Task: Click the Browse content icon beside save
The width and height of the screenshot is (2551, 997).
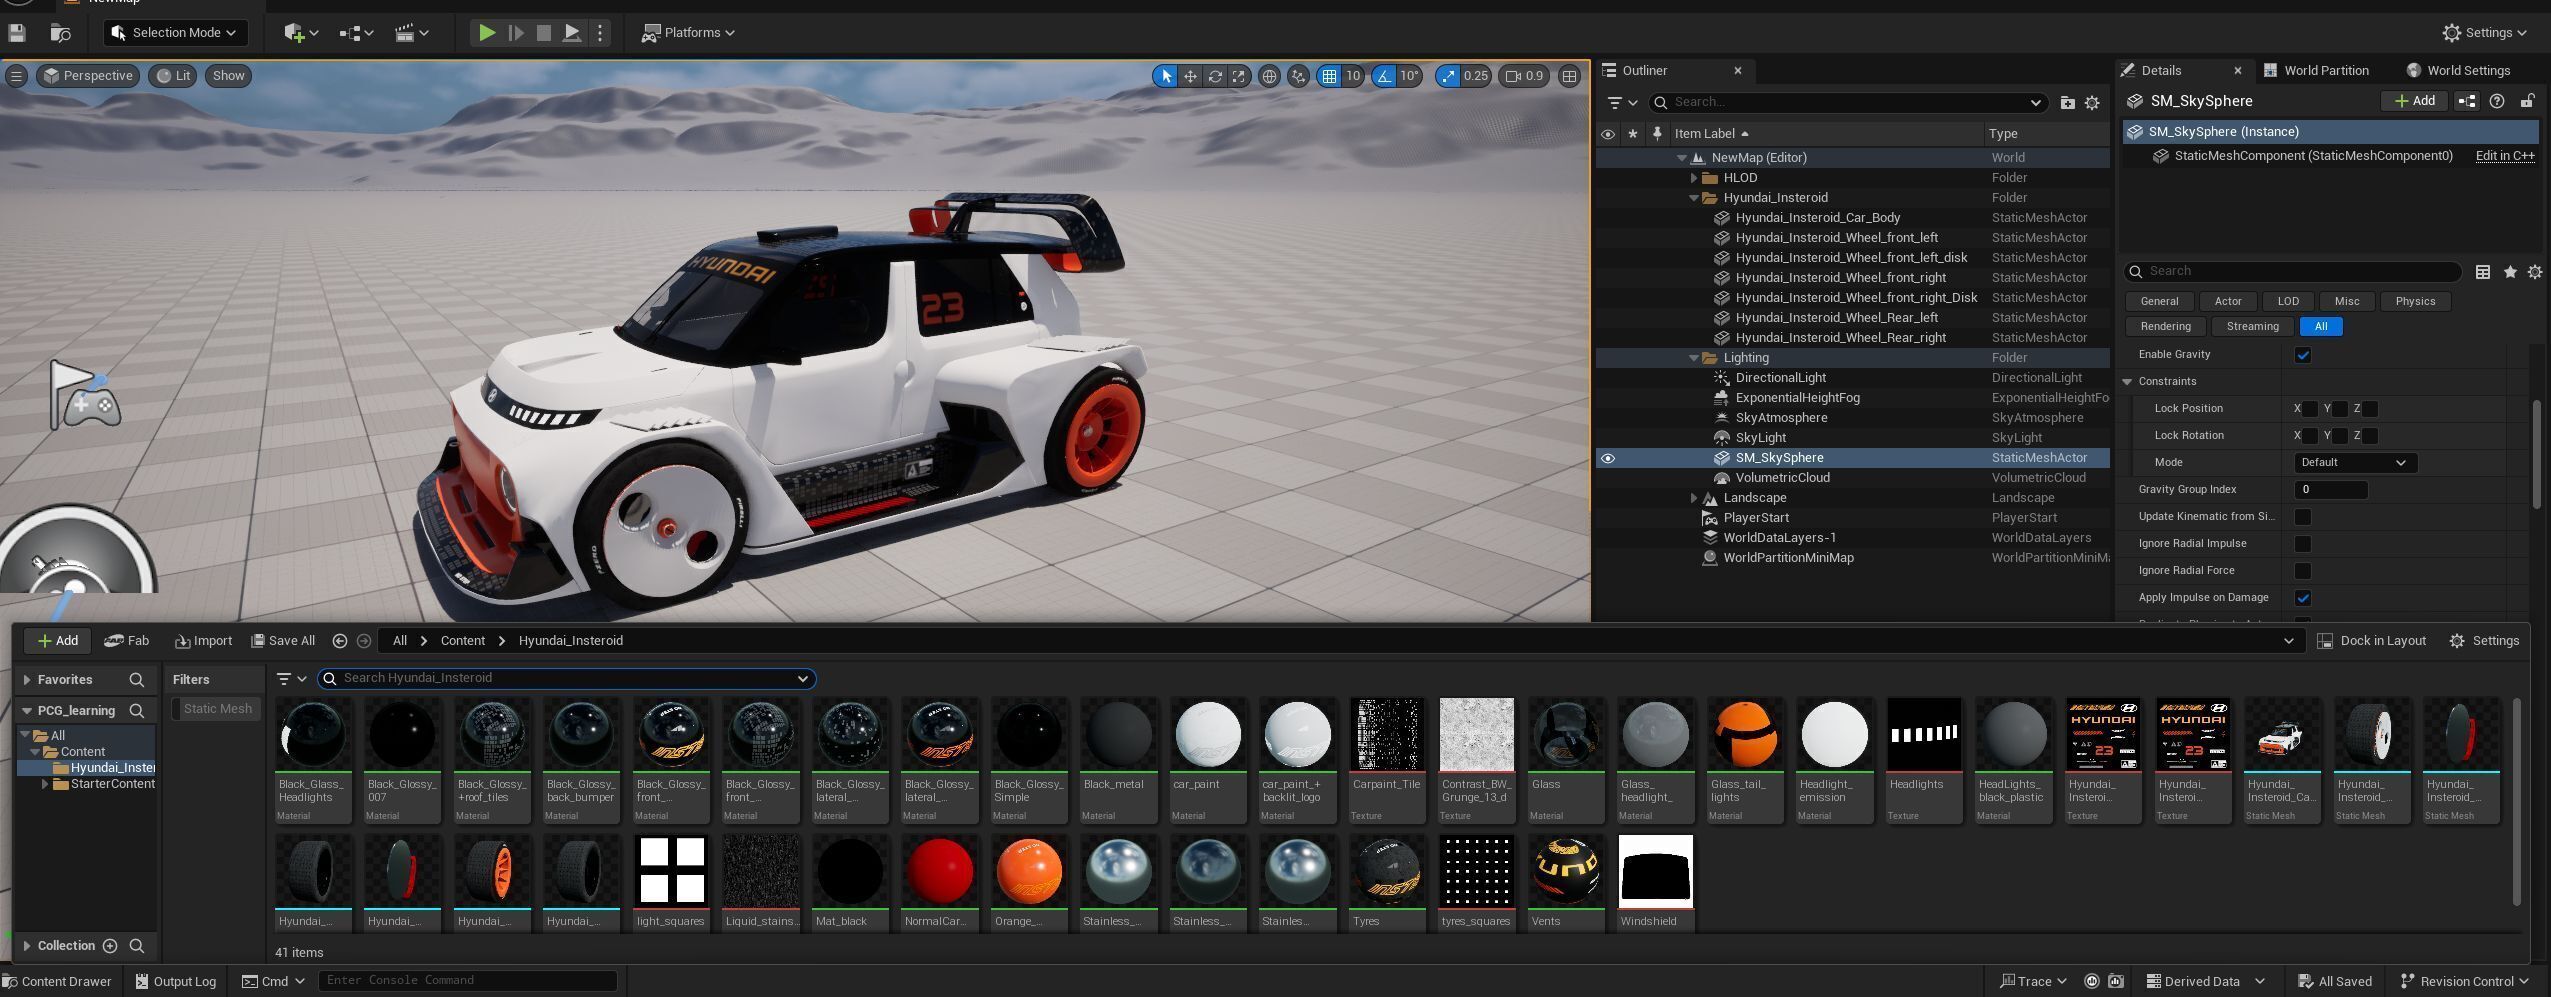Action: [60, 33]
